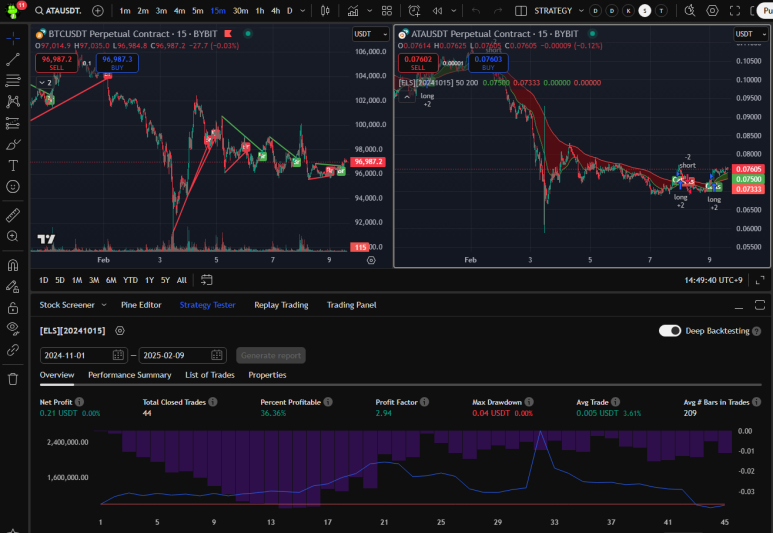Screen dimensions: 773x533
Task: Select the All date range
Action: coord(181,280)
